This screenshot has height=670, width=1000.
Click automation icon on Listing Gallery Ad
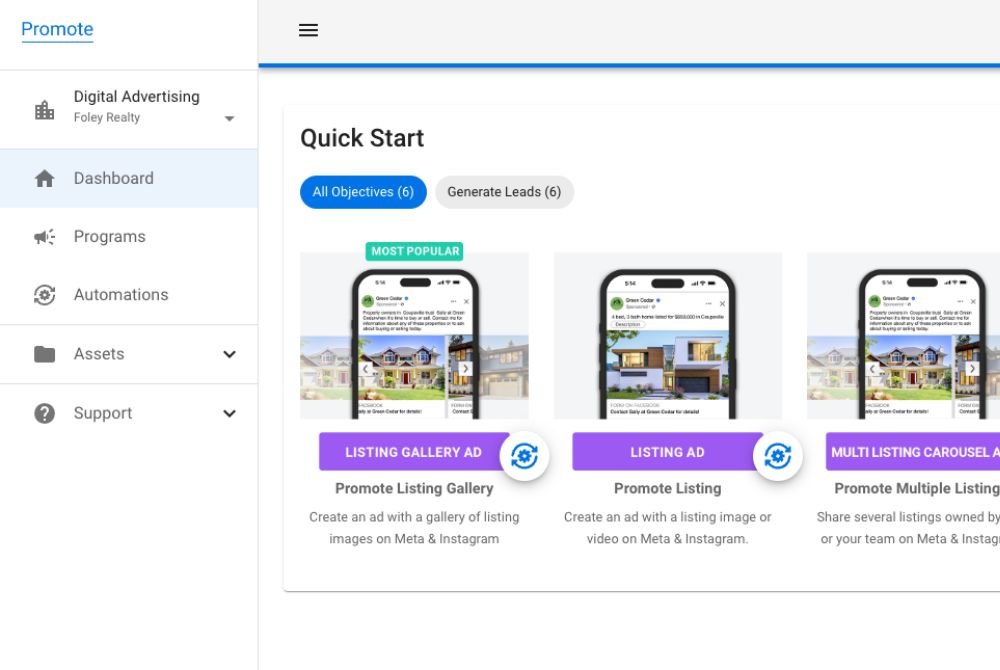pos(524,457)
